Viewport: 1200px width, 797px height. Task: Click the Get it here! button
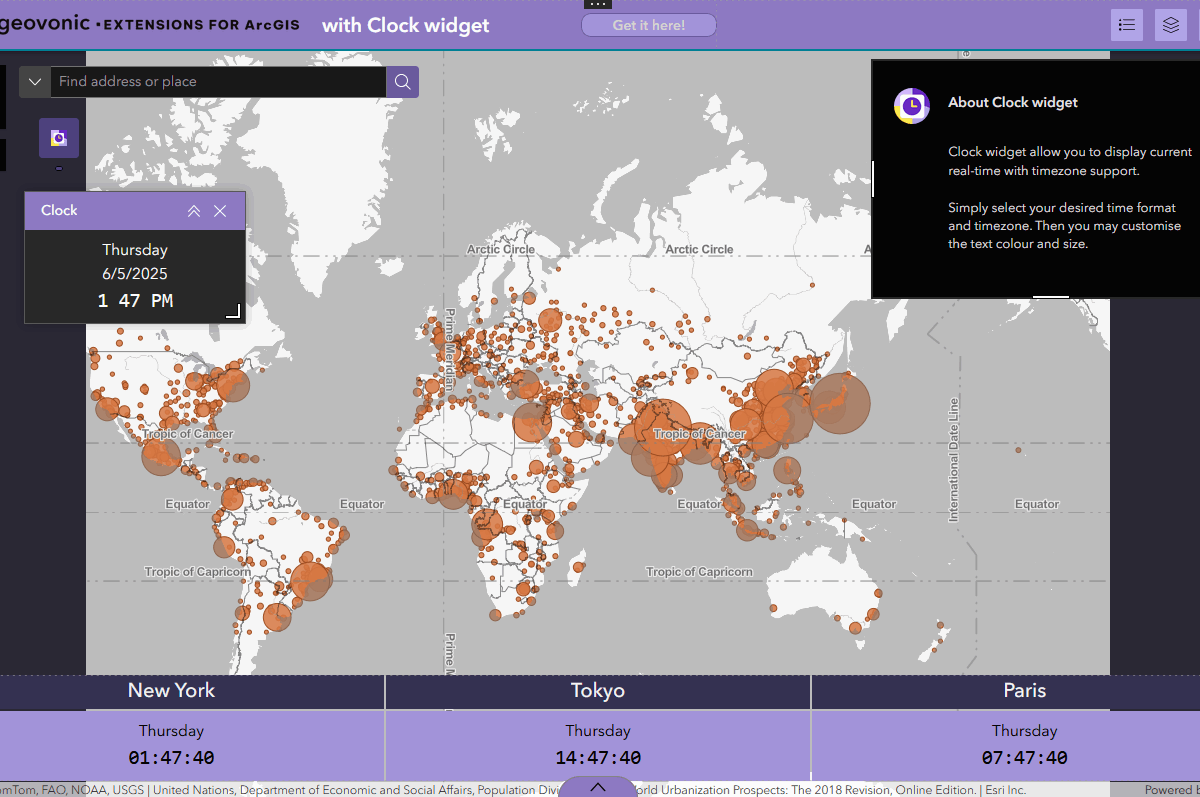649,25
